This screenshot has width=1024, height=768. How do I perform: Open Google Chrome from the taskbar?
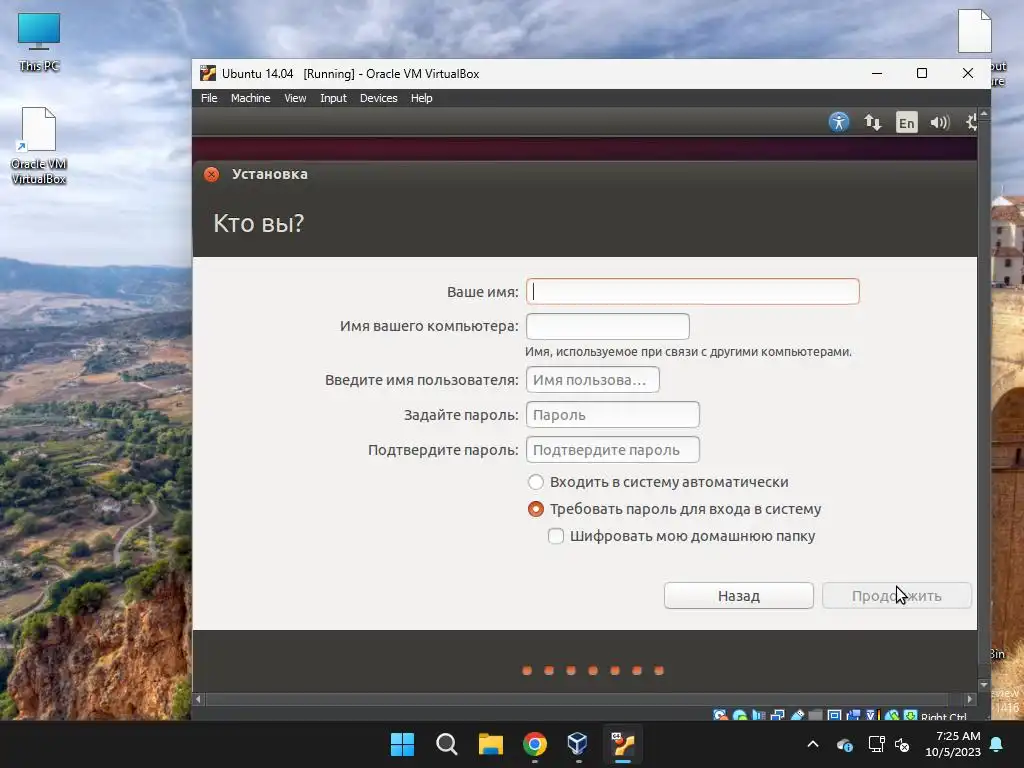535,744
